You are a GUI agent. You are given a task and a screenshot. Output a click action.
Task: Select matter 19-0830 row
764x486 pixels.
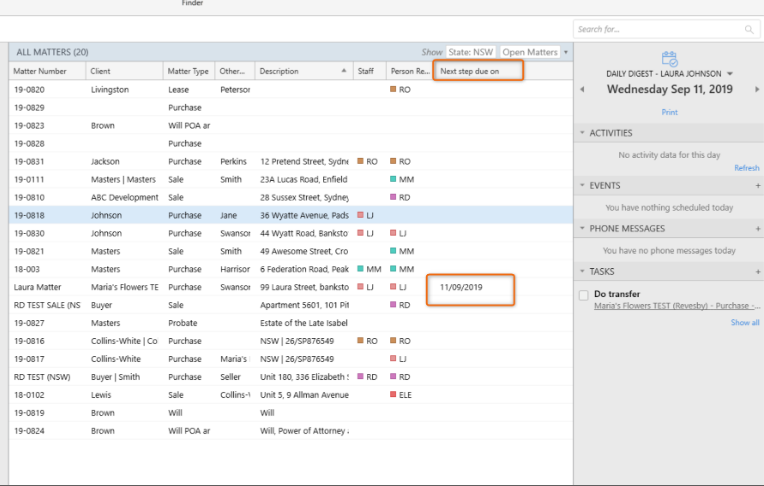[x=290, y=233]
